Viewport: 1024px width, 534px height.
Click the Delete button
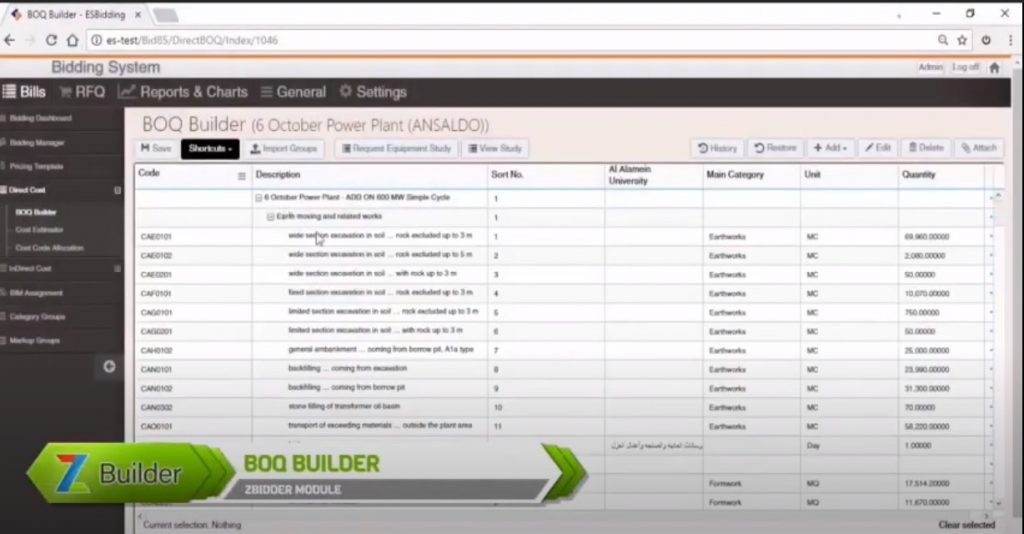coord(926,148)
